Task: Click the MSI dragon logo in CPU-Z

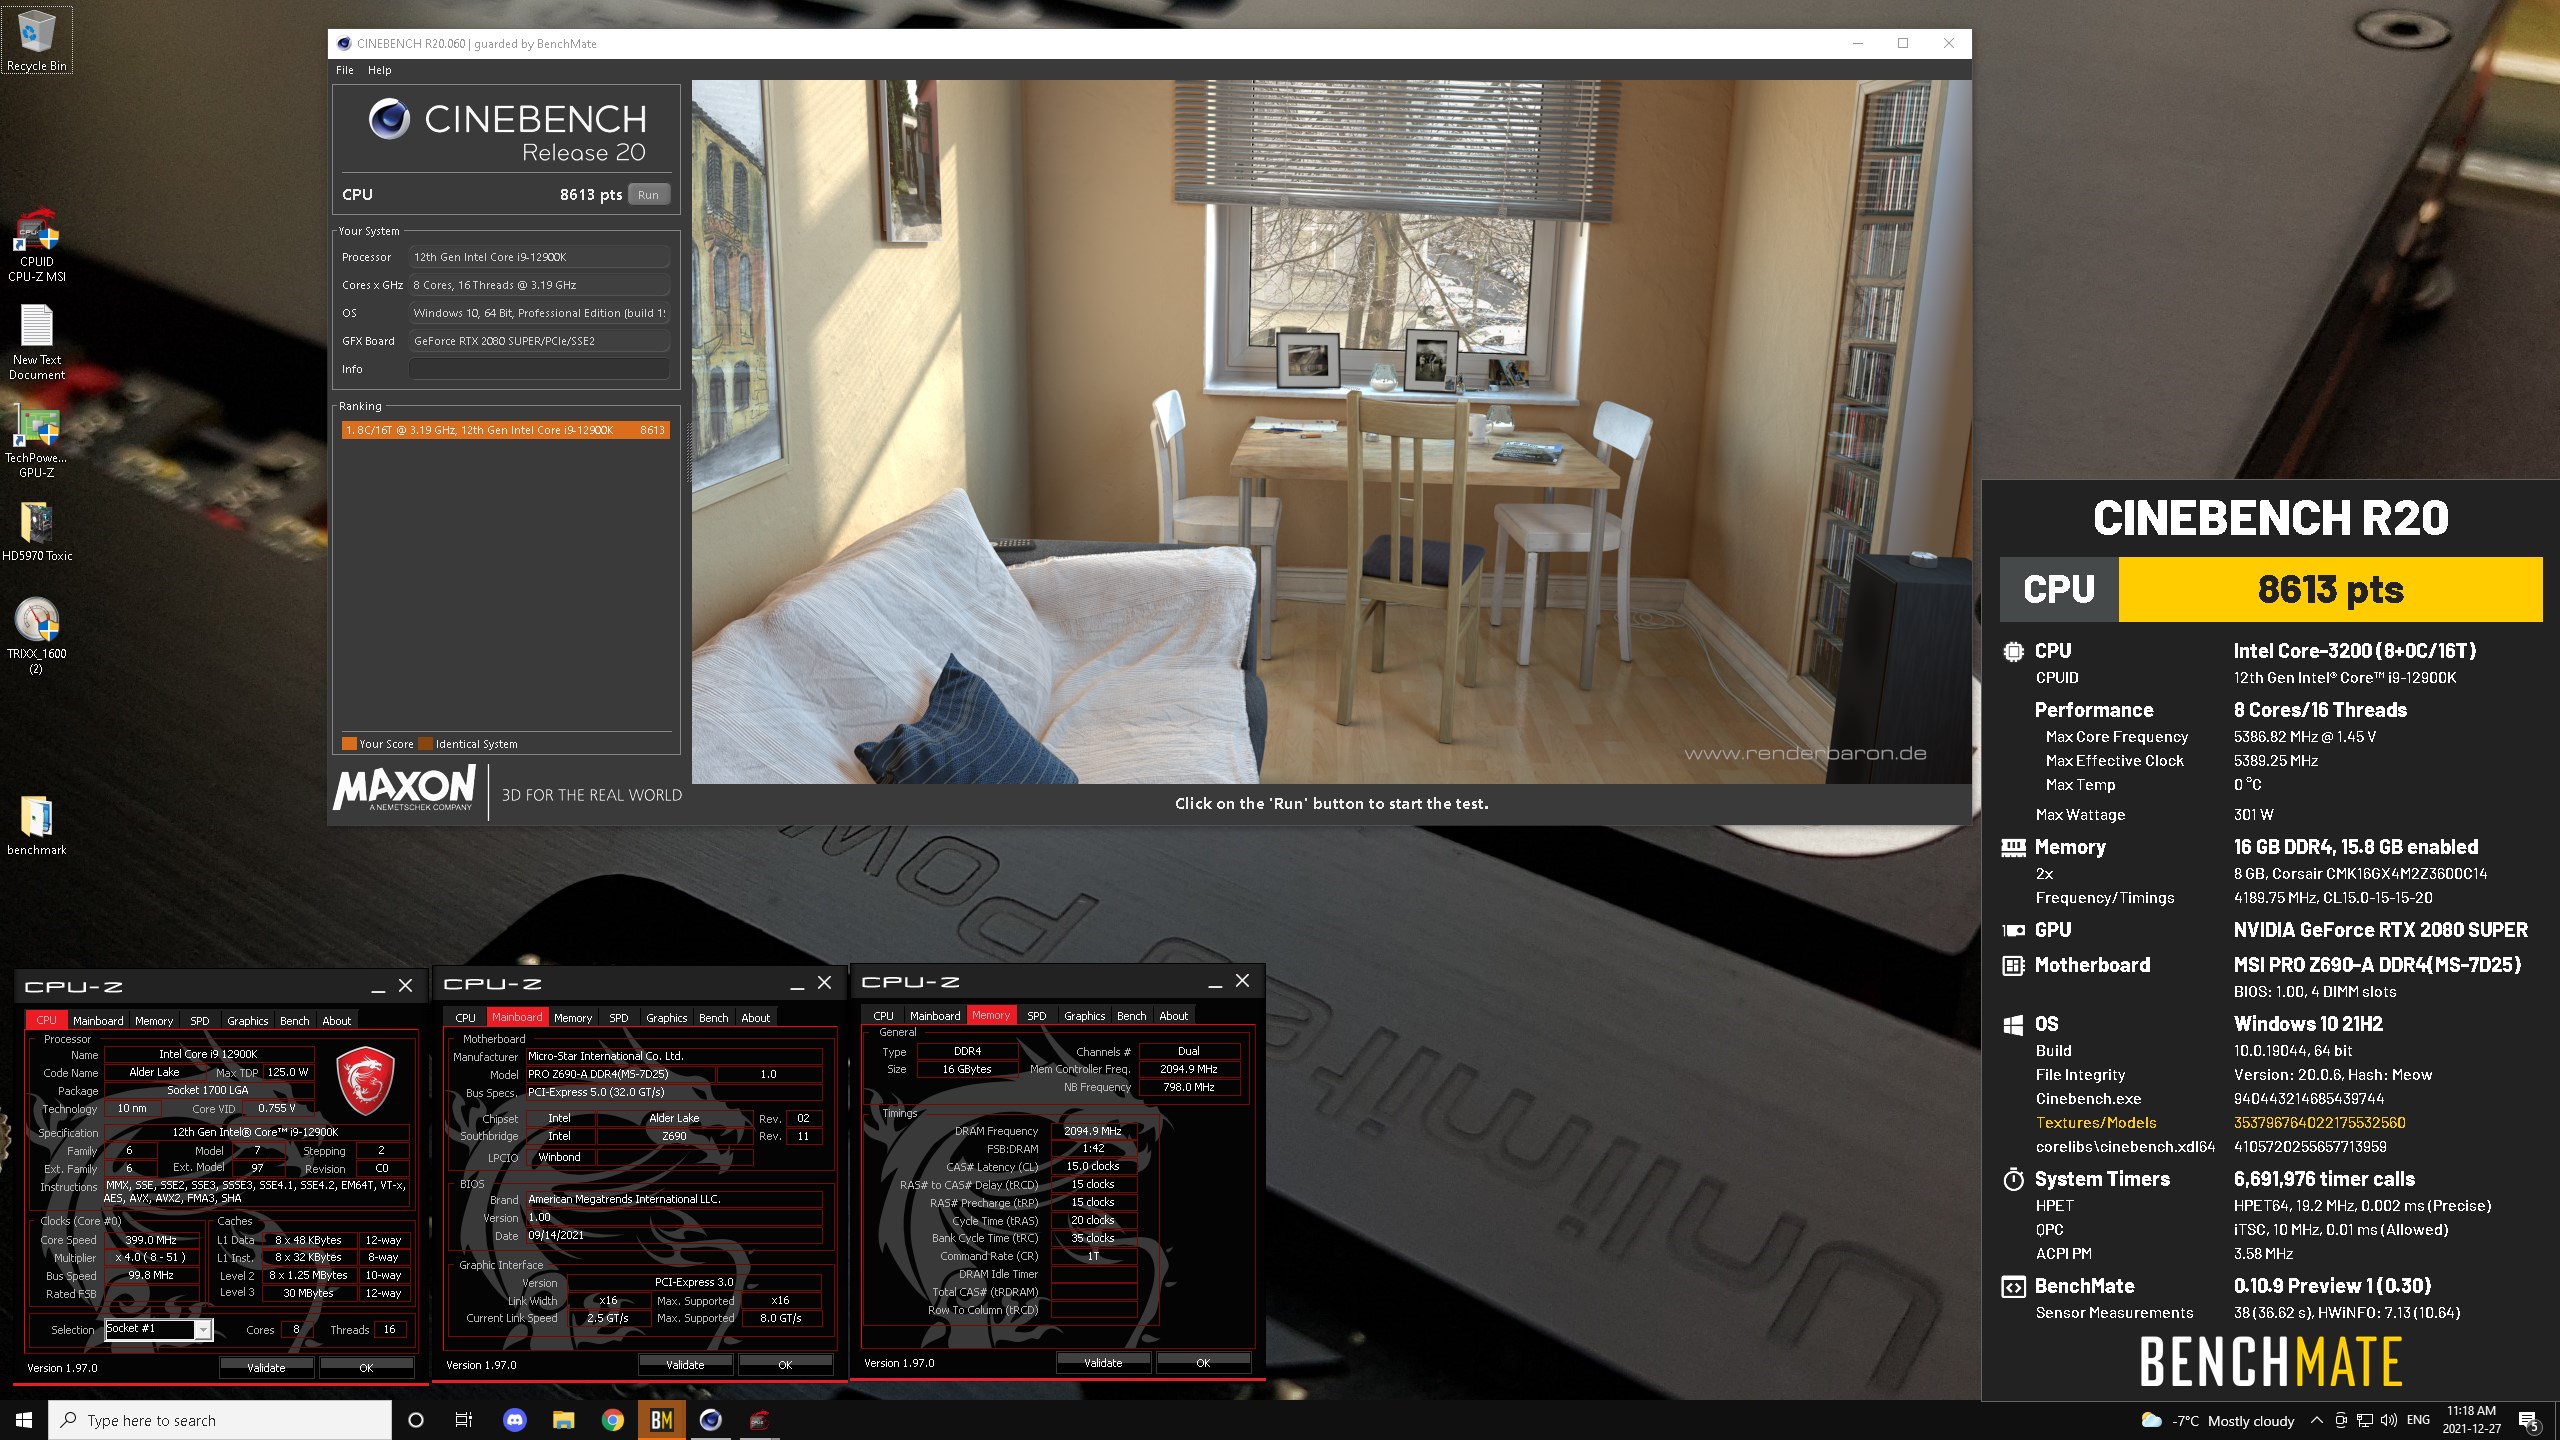Action: [365, 1081]
